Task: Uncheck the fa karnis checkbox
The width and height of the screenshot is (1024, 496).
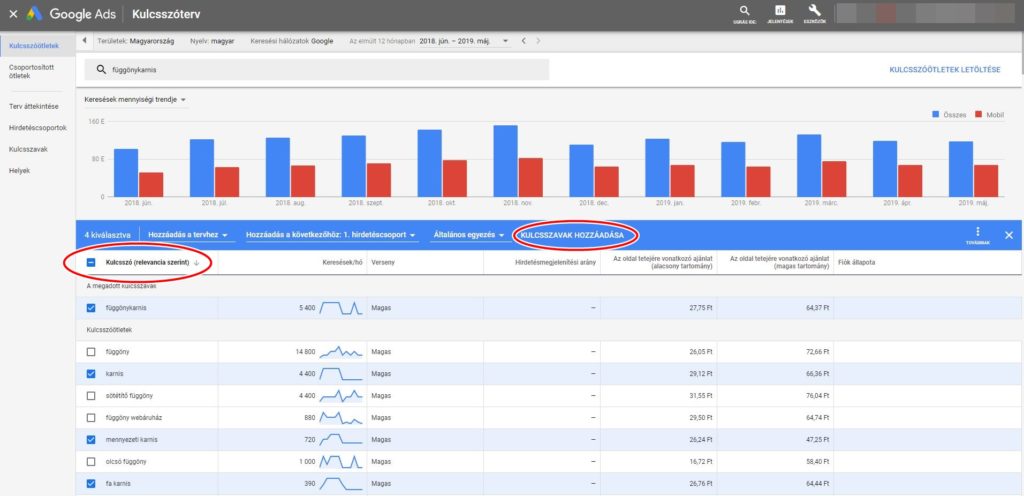Action: (91, 484)
